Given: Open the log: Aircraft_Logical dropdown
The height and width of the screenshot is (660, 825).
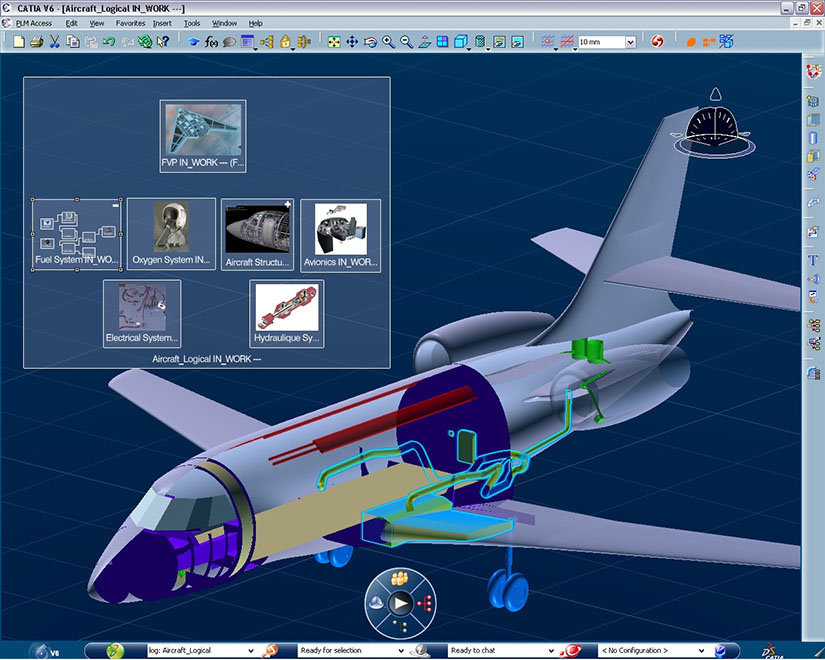Looking at the screenshot, I should [252, 650].
